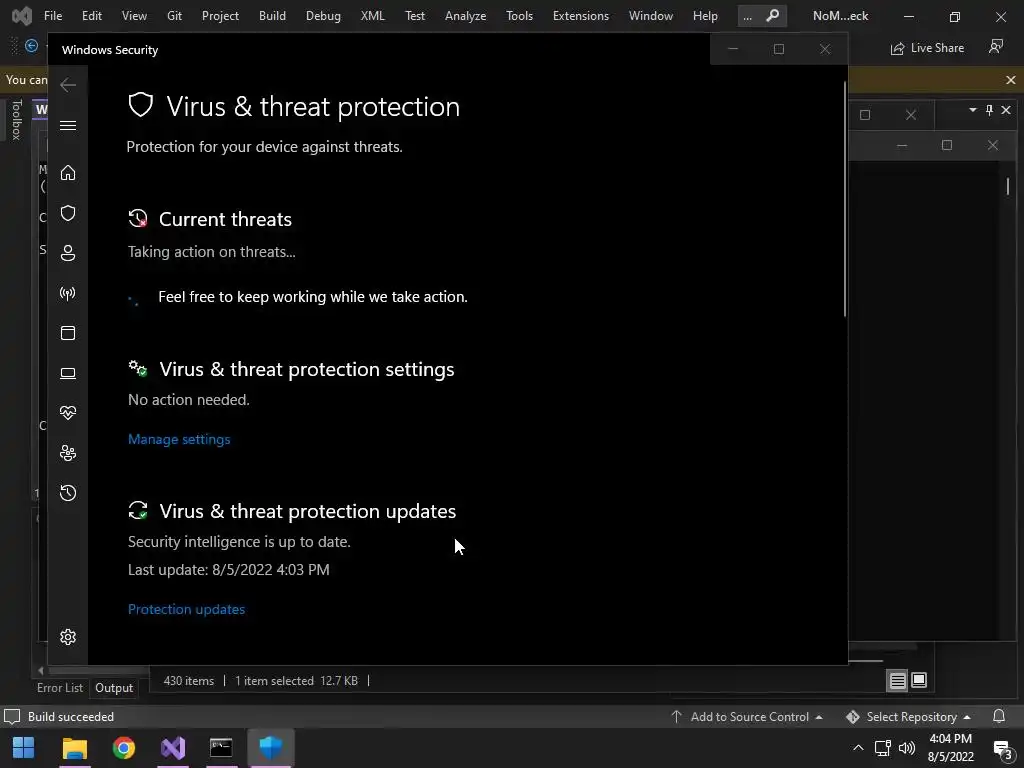The image size is (1024, 768).
Task: Open the command prompt taskbar icon
Action: point(221,748)
